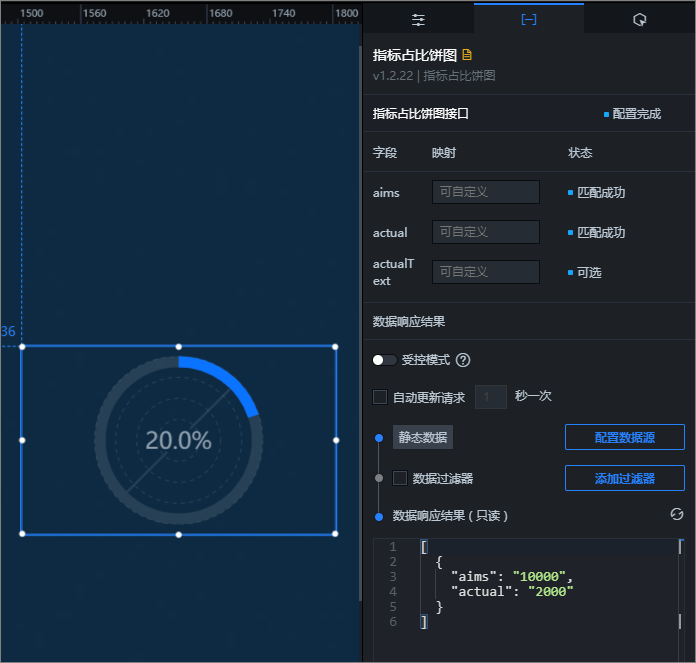Check the 数据过滤器 checkbox

(400, 478)
